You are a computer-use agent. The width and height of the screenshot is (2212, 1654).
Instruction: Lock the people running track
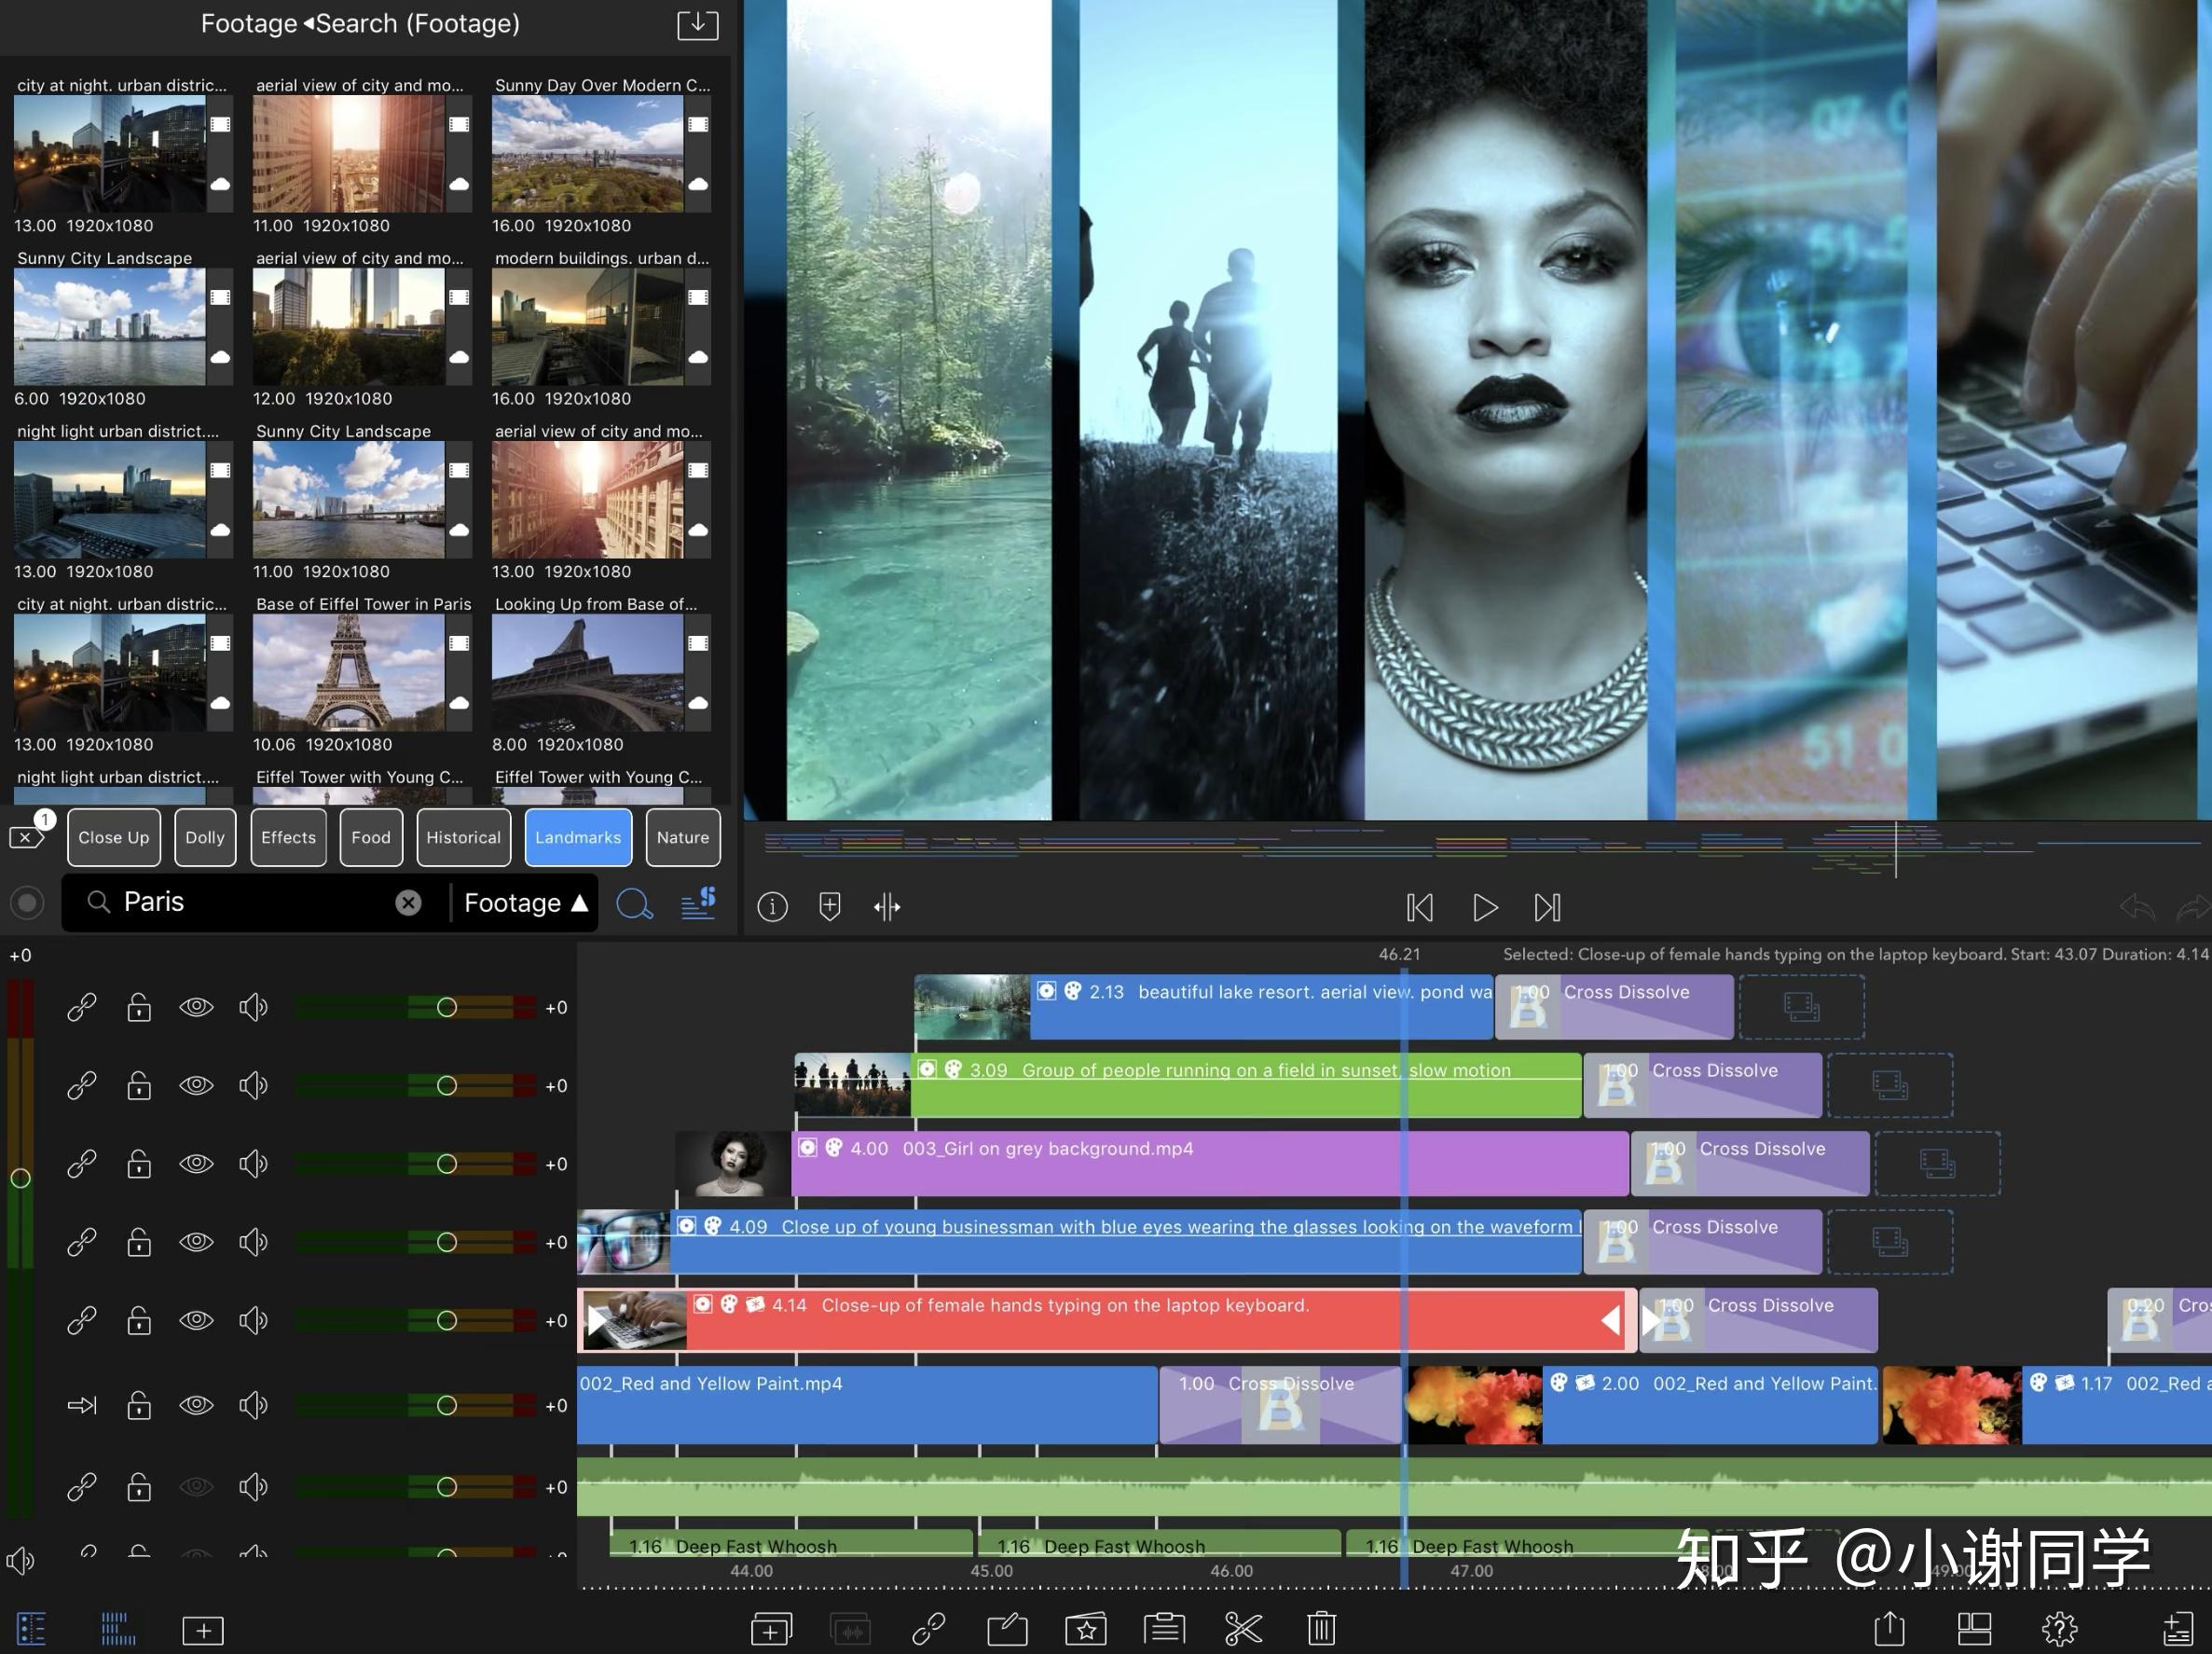coord(139,1085)
